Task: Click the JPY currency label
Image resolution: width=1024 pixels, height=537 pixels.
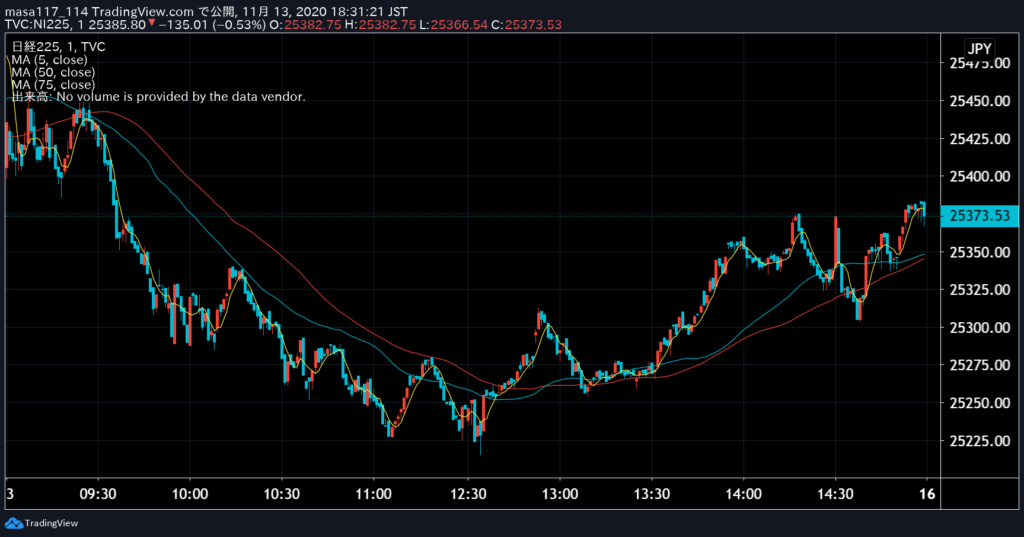Action: tap(980, 48)
